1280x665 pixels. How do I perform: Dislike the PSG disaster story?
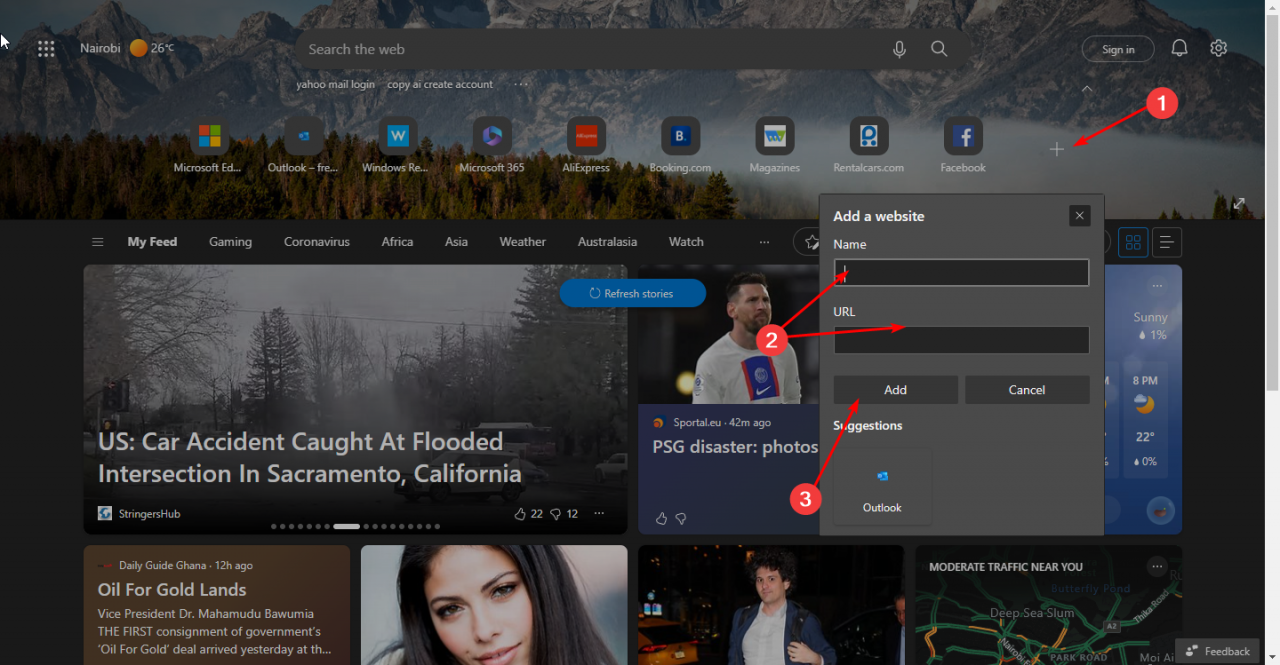pos(681,518)
